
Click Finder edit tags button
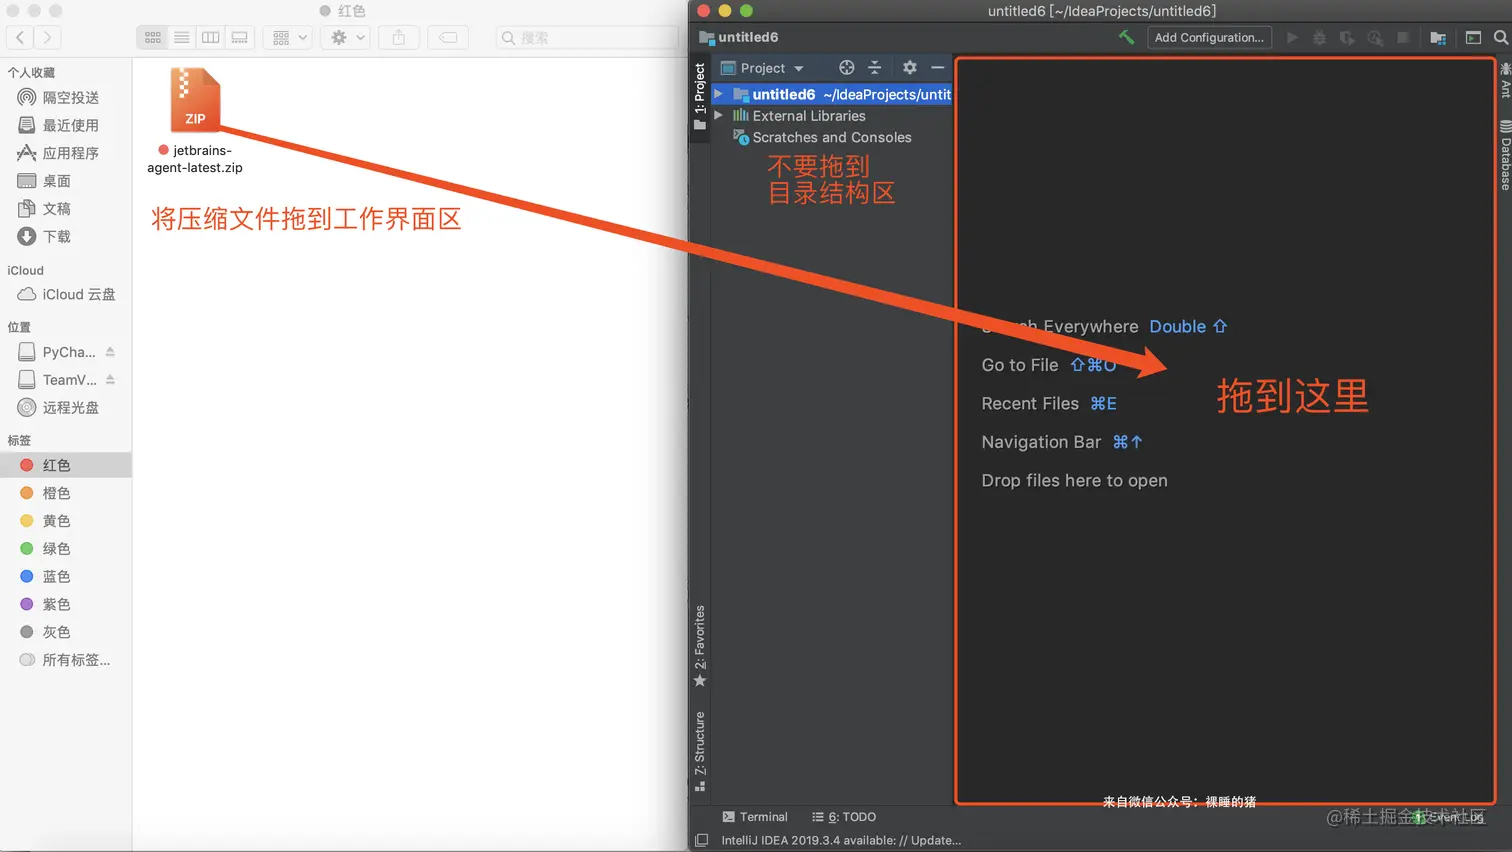point(448,37)
